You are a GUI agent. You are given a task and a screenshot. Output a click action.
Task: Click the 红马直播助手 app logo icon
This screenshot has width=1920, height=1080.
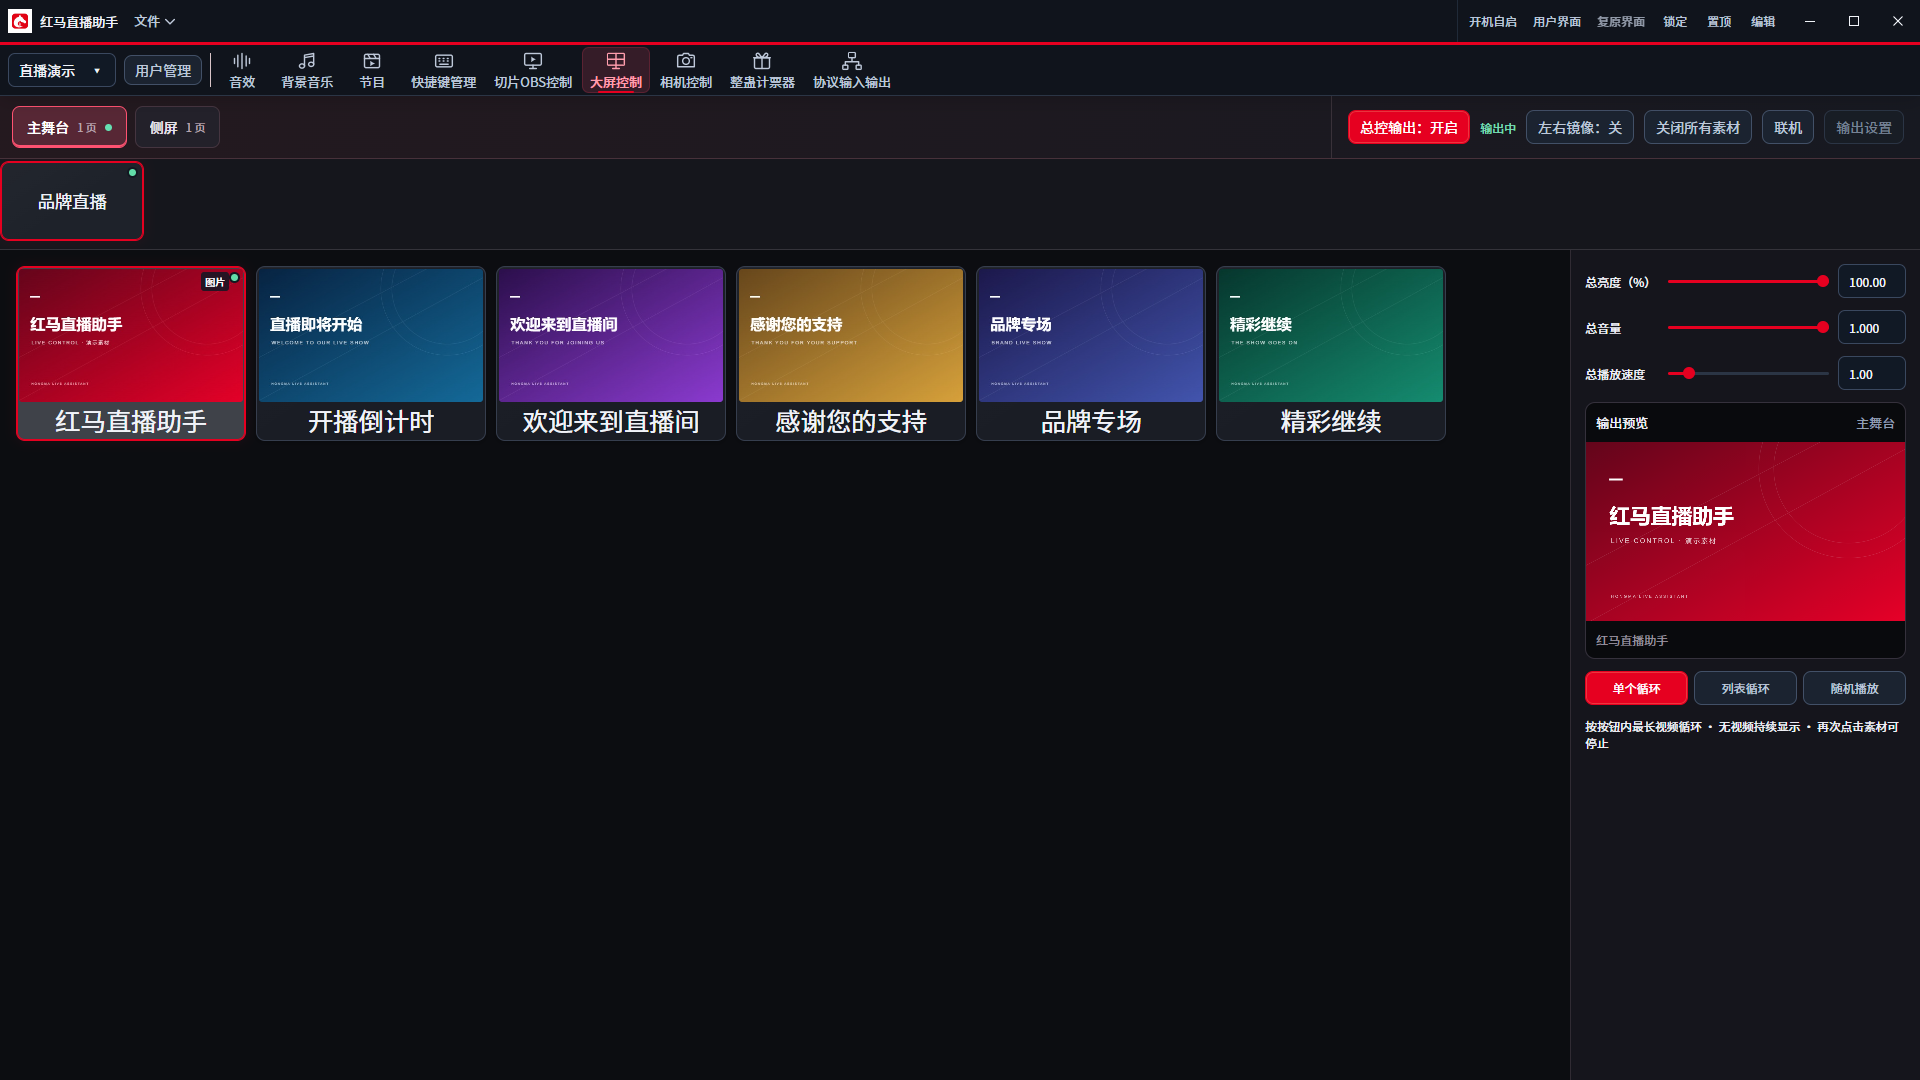(x=20, y=21)
